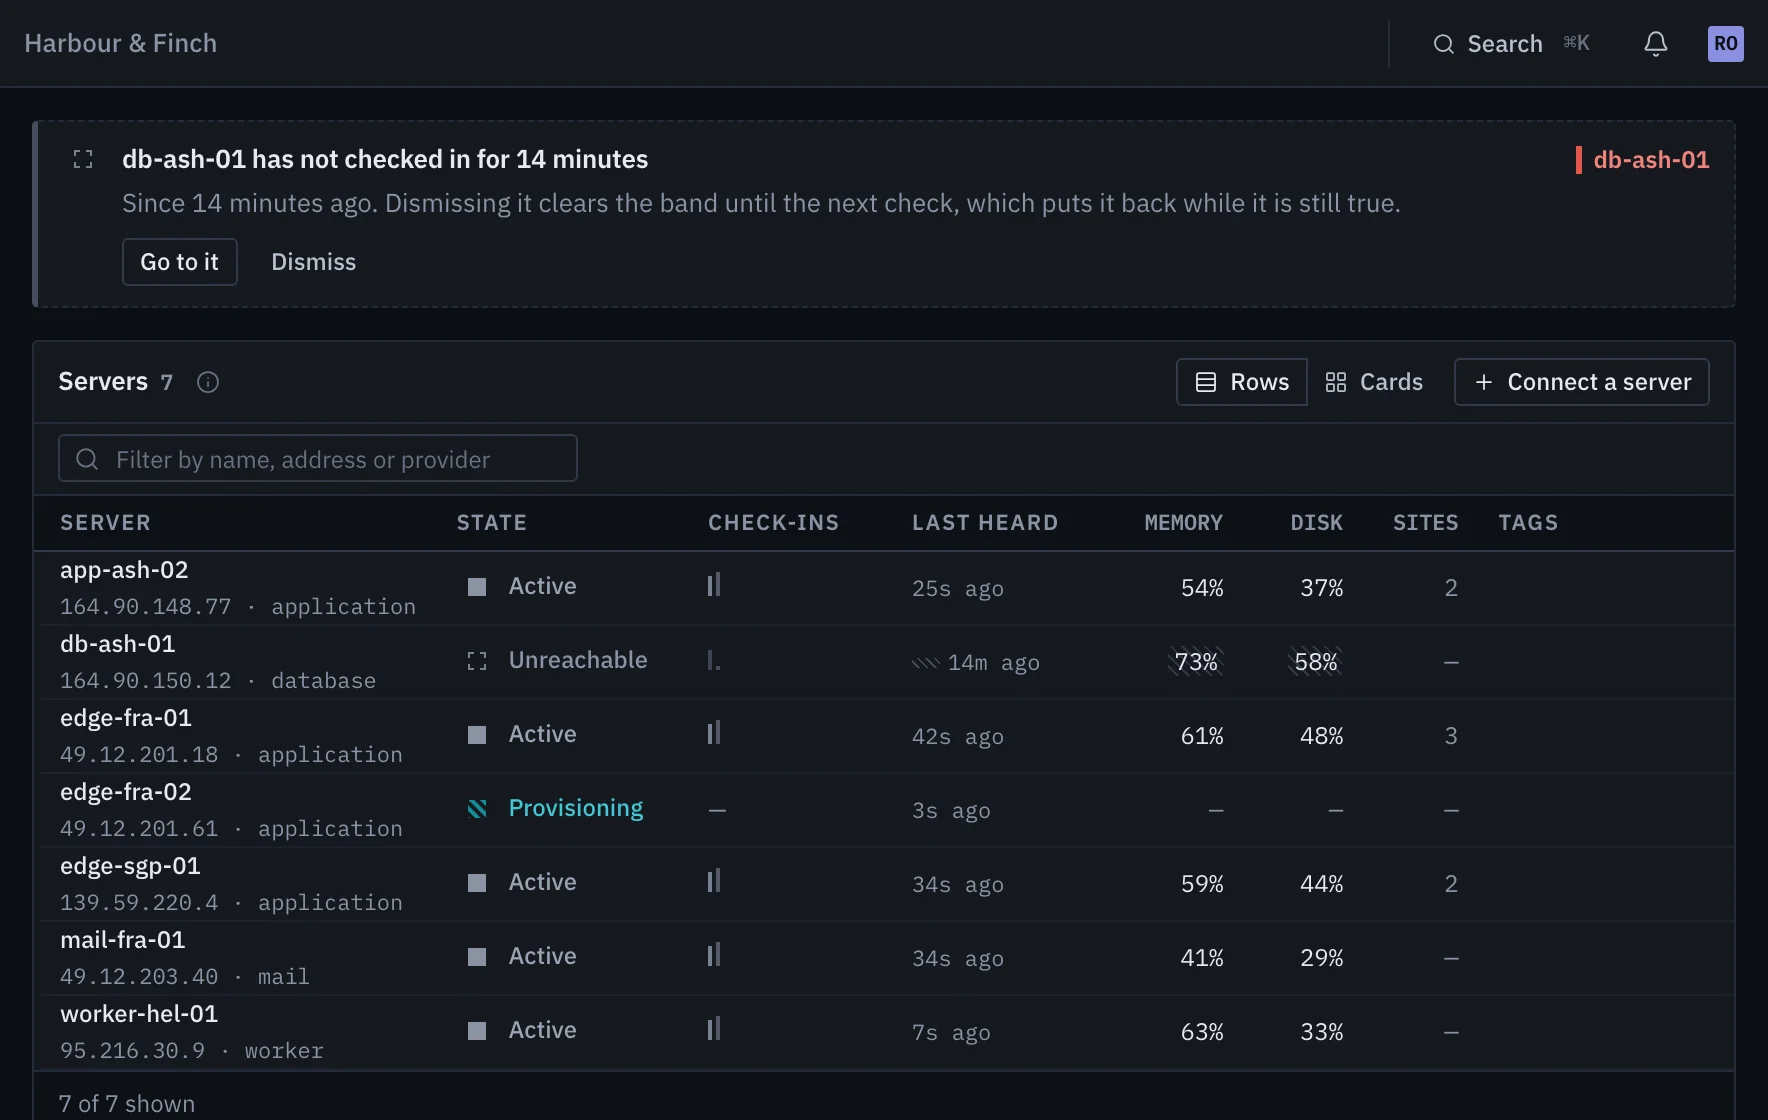Click the SITES column header
This screenshot has width=1768, height=1120.
pos(1426,523)
